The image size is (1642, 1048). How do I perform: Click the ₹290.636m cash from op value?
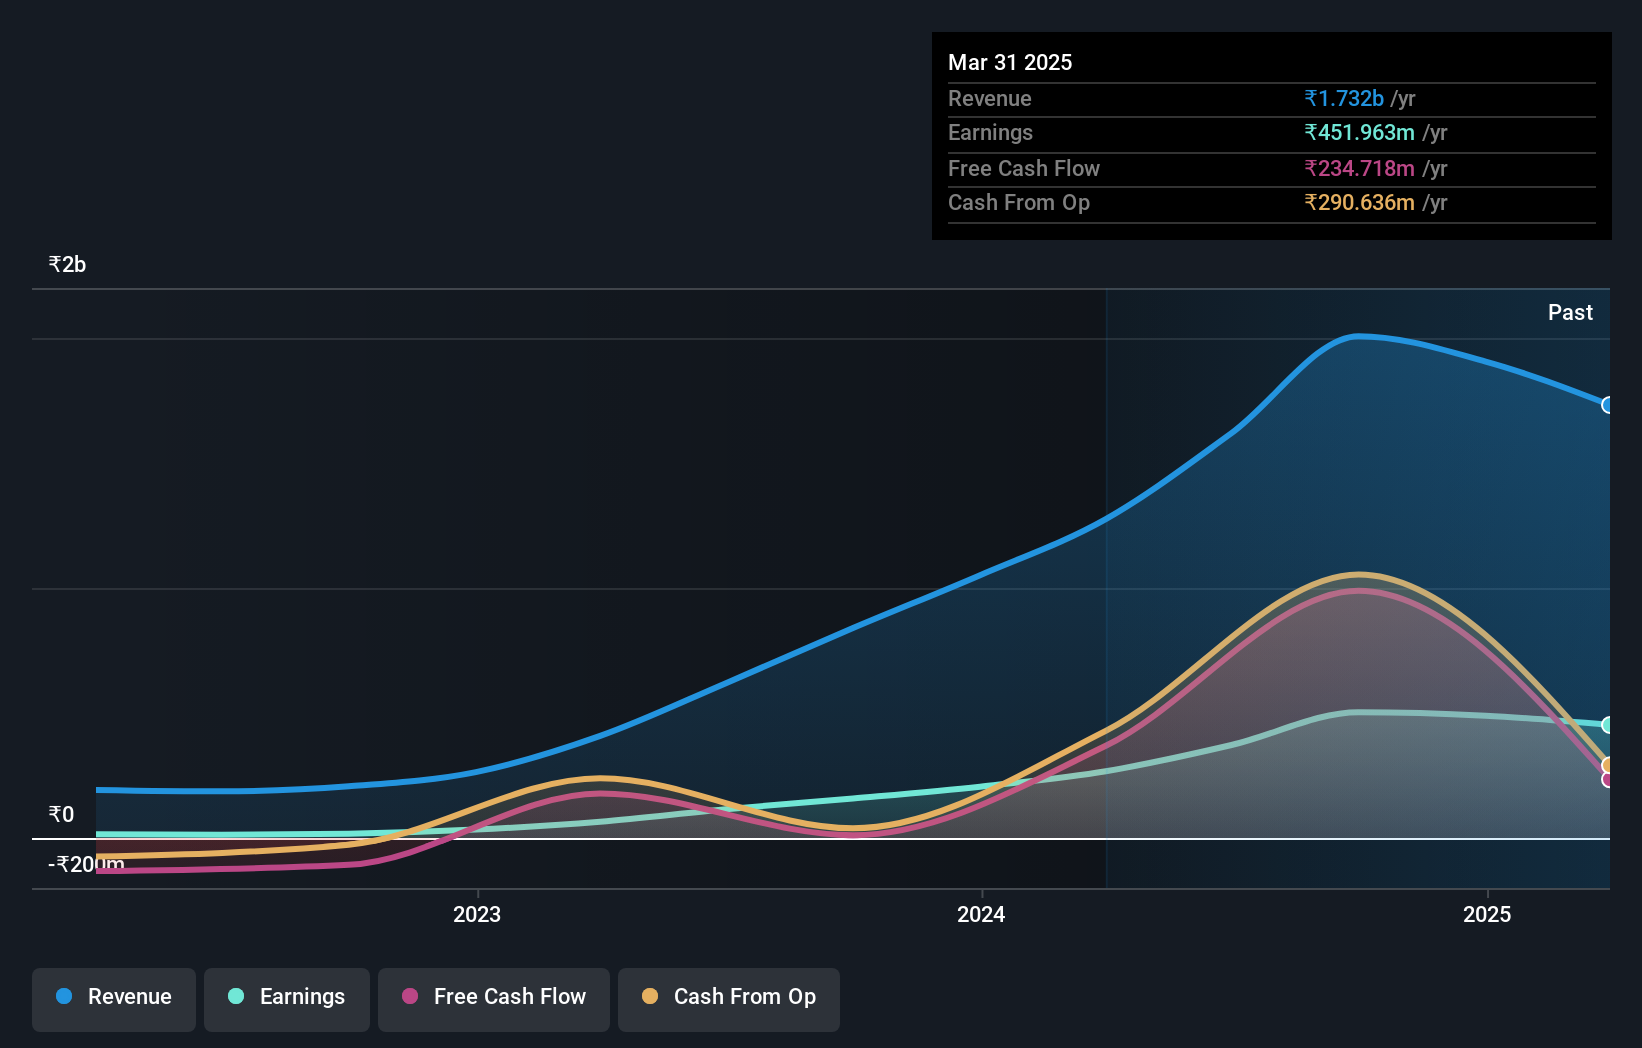pos(1359,203)
